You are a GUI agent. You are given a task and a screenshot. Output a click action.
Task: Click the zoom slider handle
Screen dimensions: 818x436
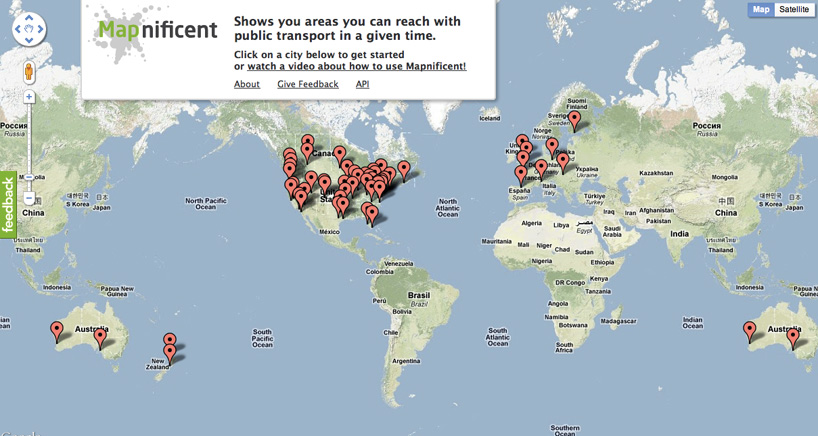coord(29,177)
